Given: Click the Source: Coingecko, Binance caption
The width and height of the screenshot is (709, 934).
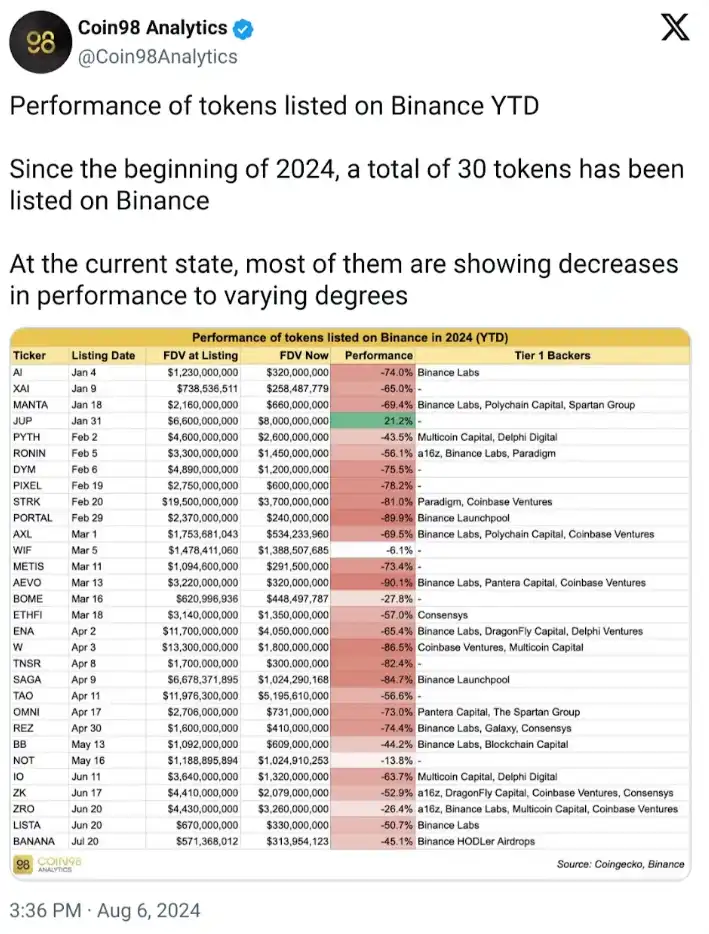Looking at the screenshot, I should click(x=620, y=864).
